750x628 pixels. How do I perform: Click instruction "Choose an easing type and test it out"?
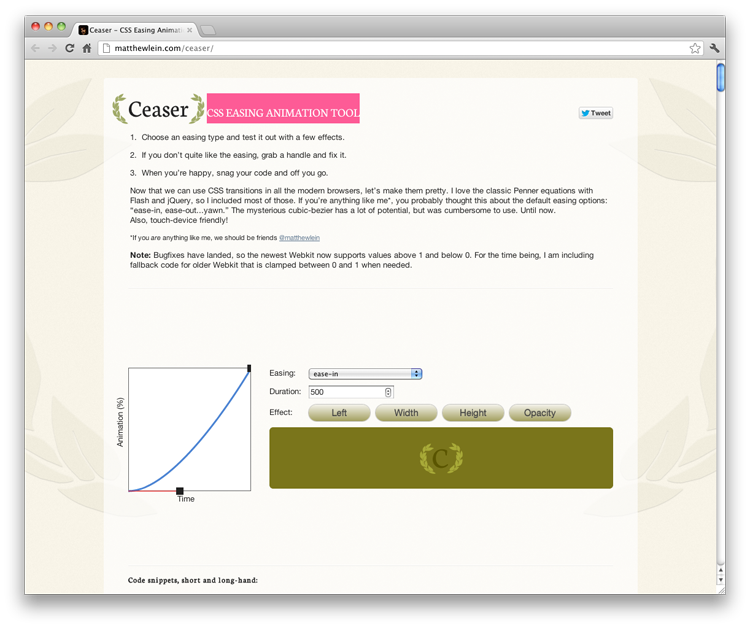(243, 137)
